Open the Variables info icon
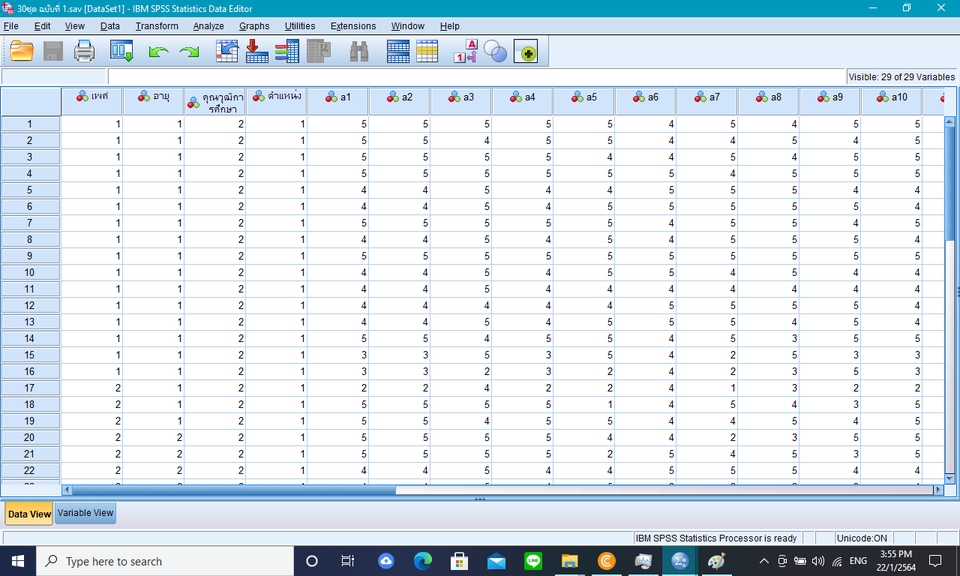960x576 pixels. (287, 51)
